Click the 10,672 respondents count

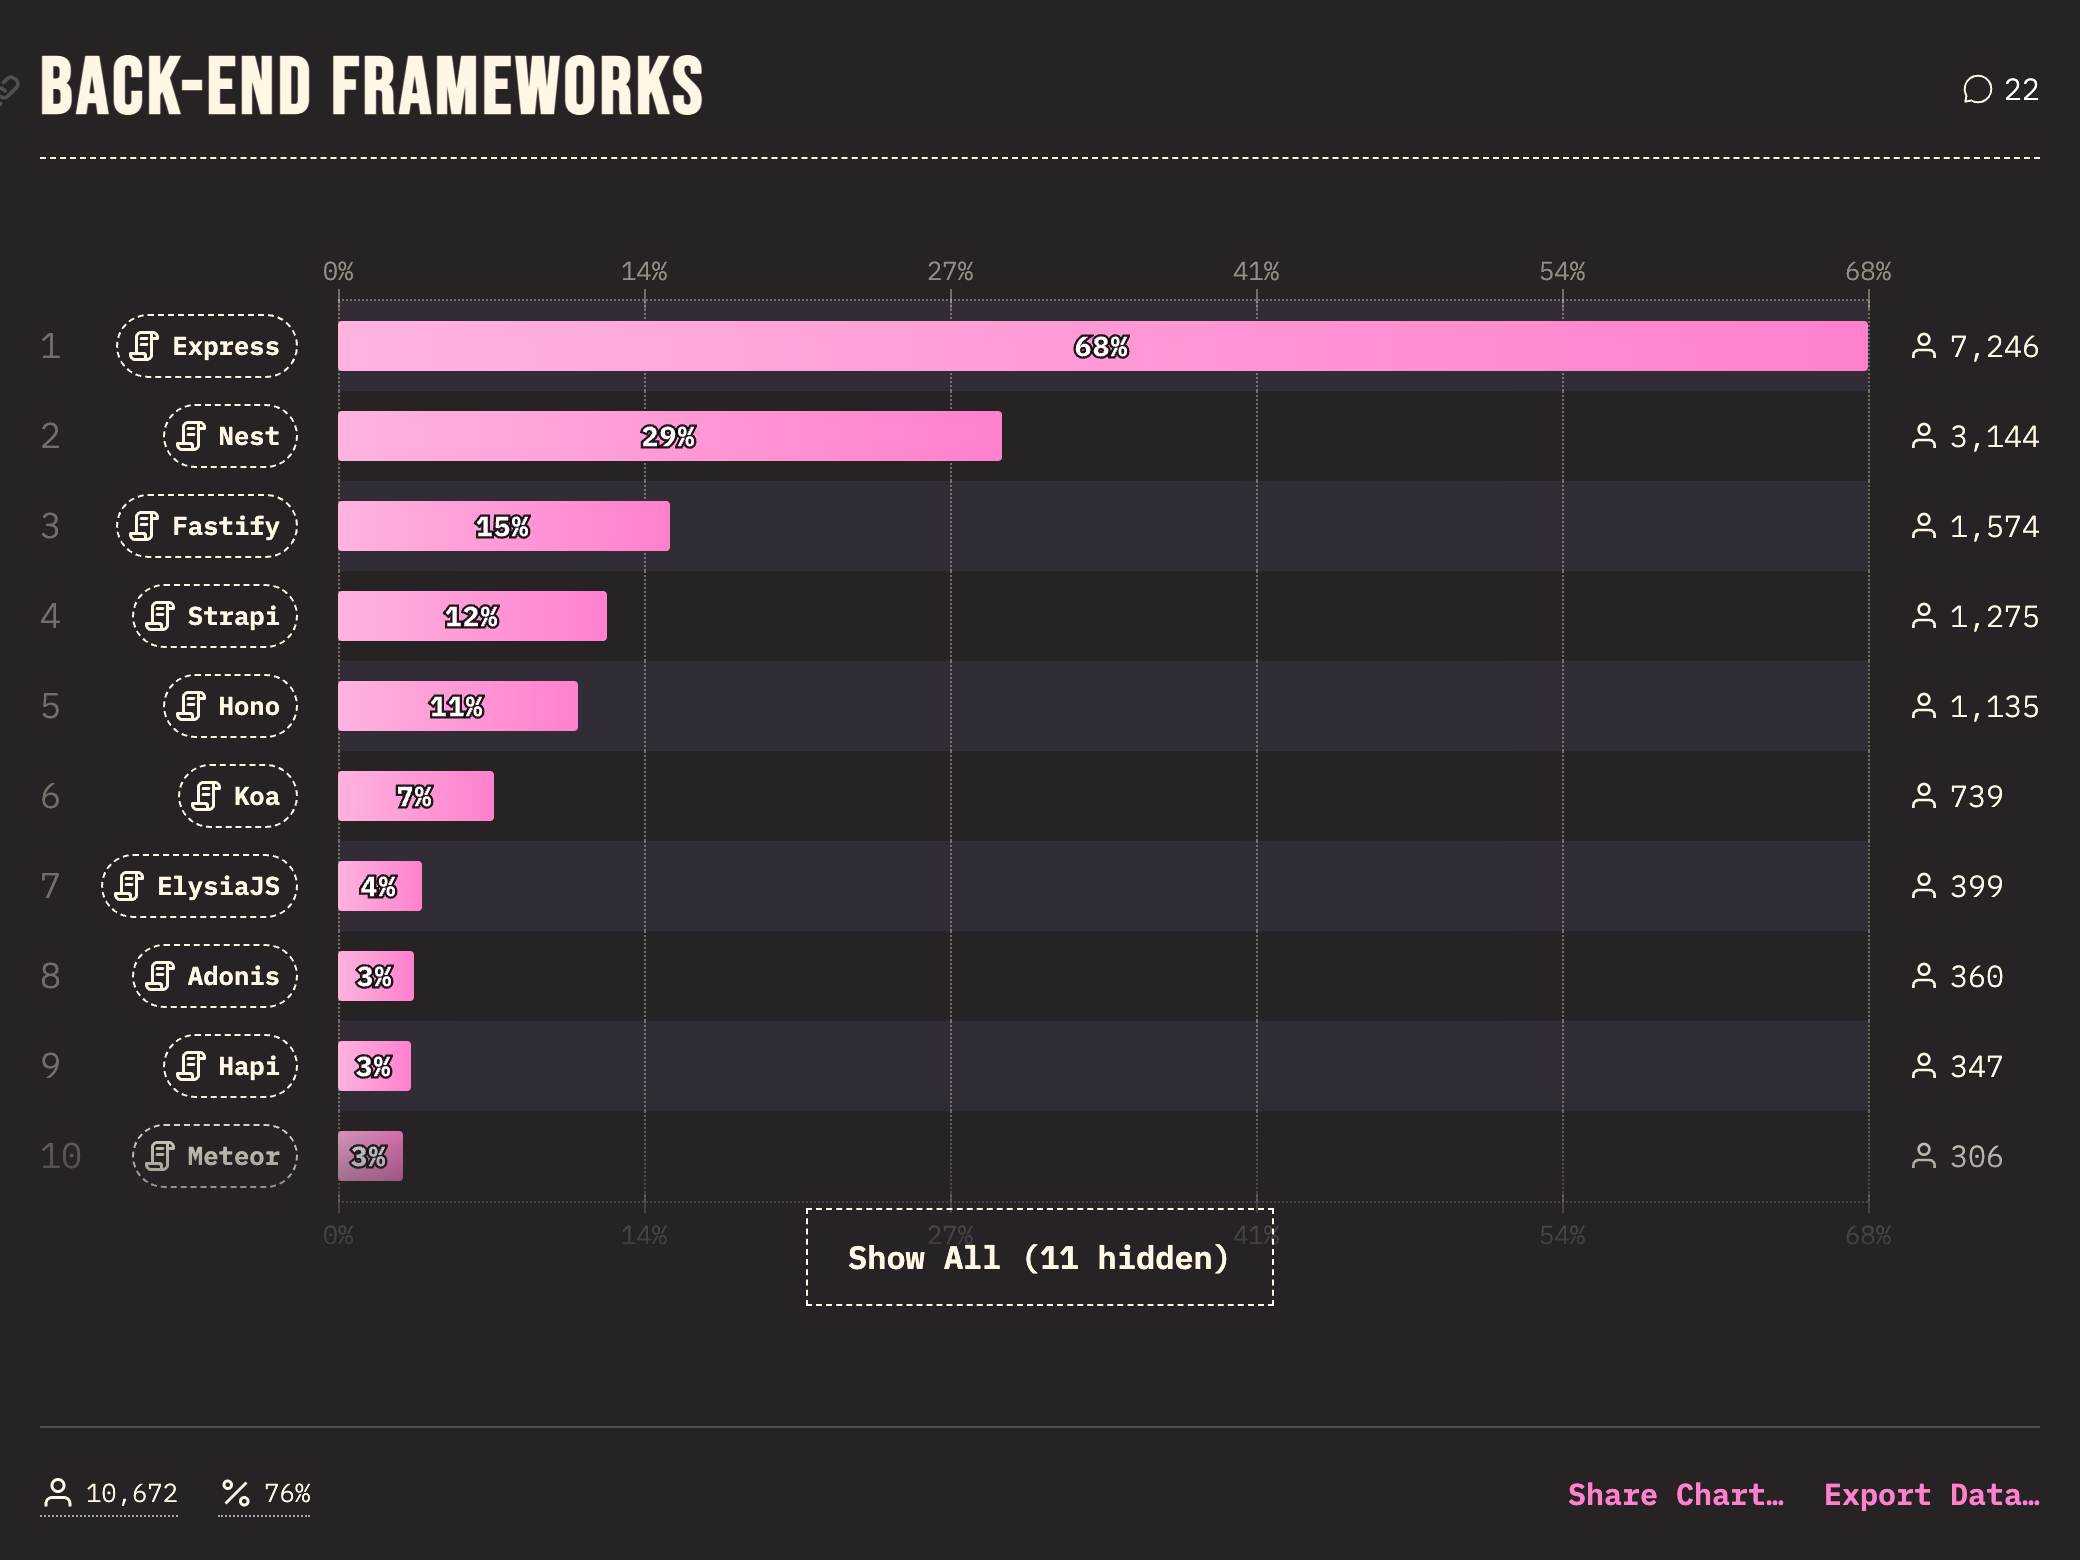[131, 1493]
